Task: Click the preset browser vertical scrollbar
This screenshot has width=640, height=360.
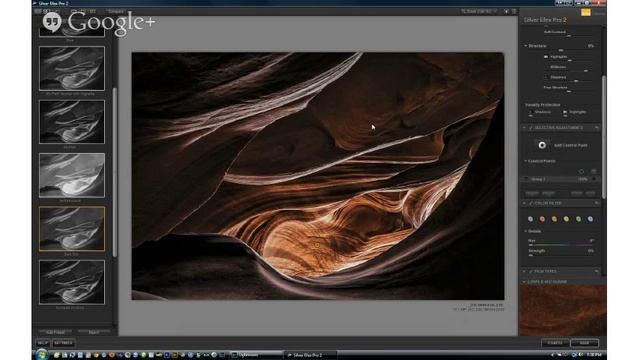Action: click(x=115, y=172)
